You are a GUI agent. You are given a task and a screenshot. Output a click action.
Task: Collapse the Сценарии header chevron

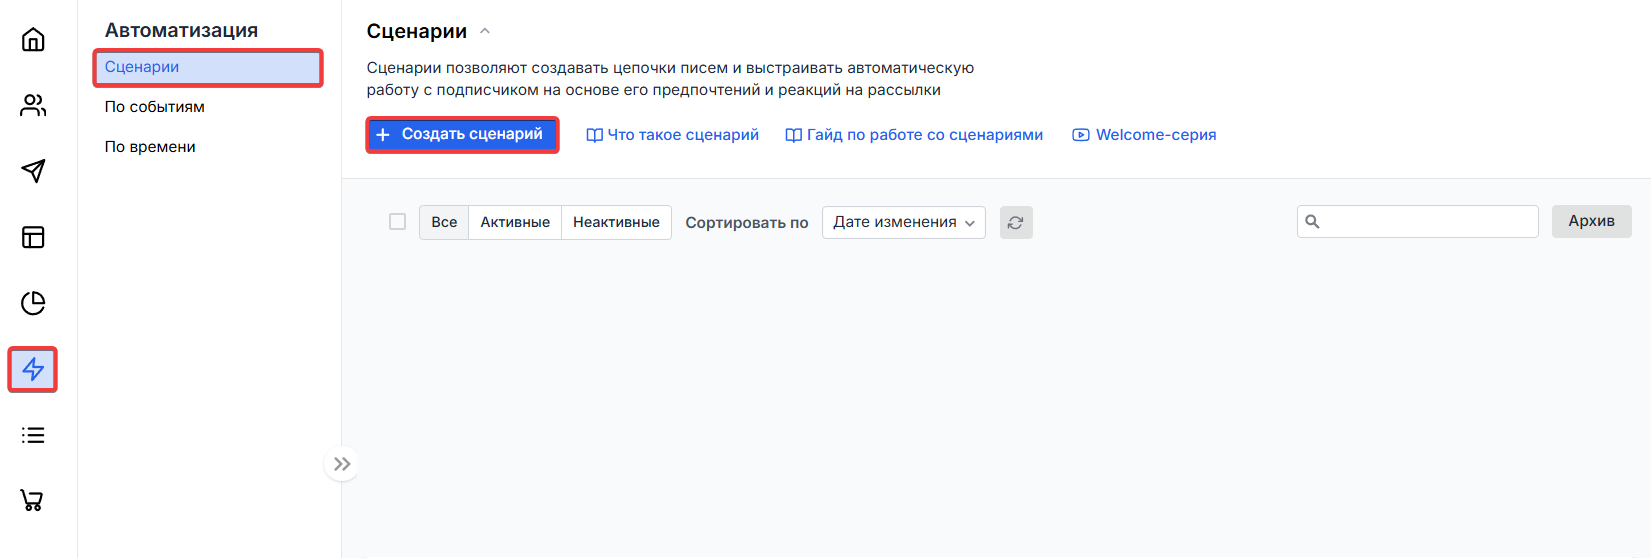pos(485,31)
